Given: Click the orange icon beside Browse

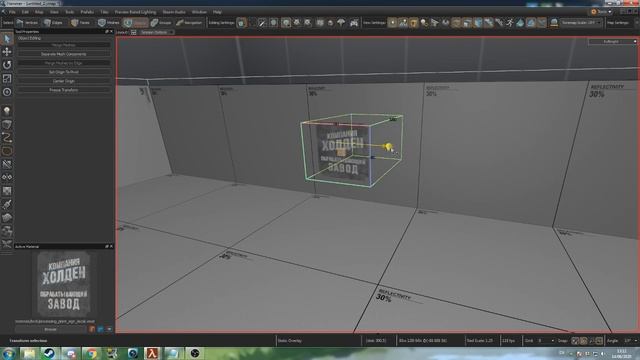Looking at the screenshot, I should (92, 329).
